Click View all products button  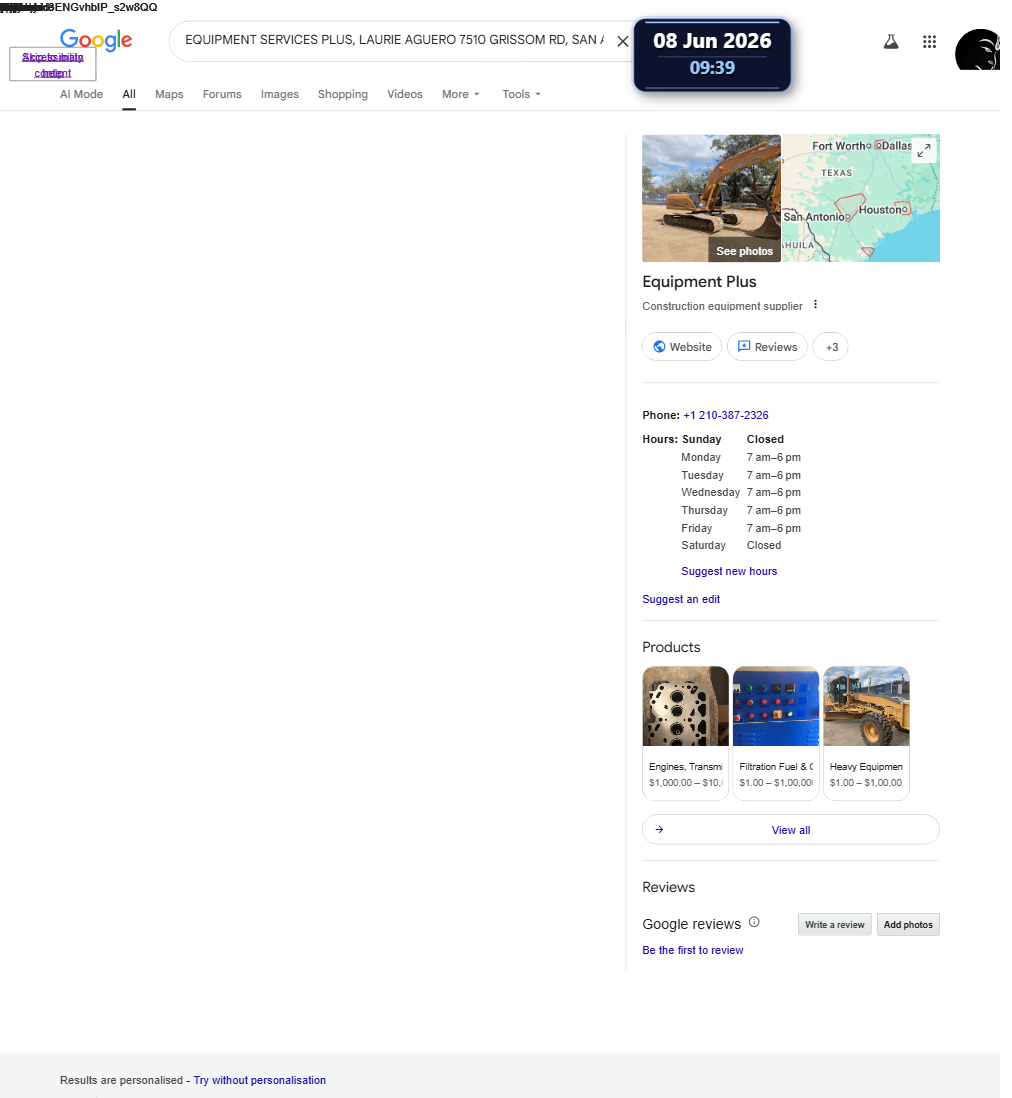click(791, 830)
